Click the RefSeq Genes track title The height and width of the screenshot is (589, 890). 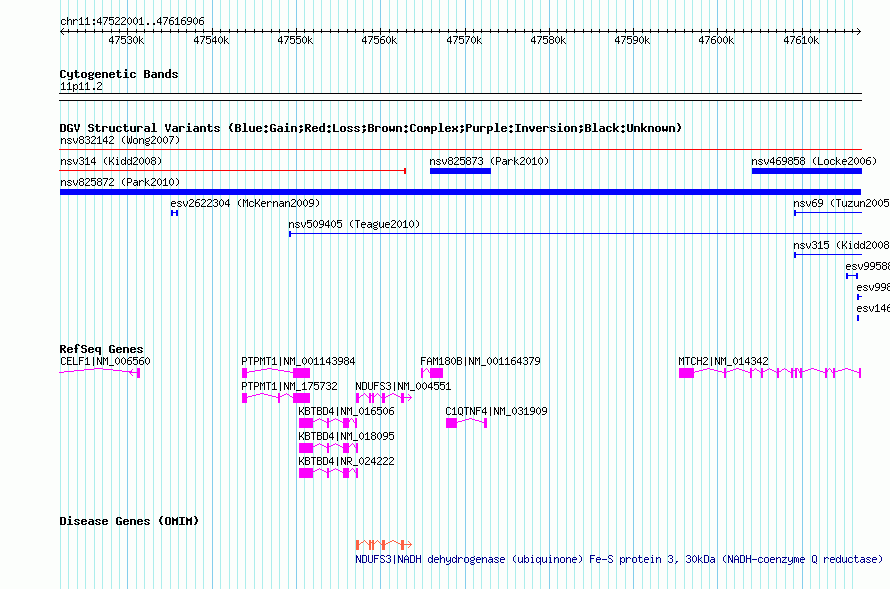[102, 349]
